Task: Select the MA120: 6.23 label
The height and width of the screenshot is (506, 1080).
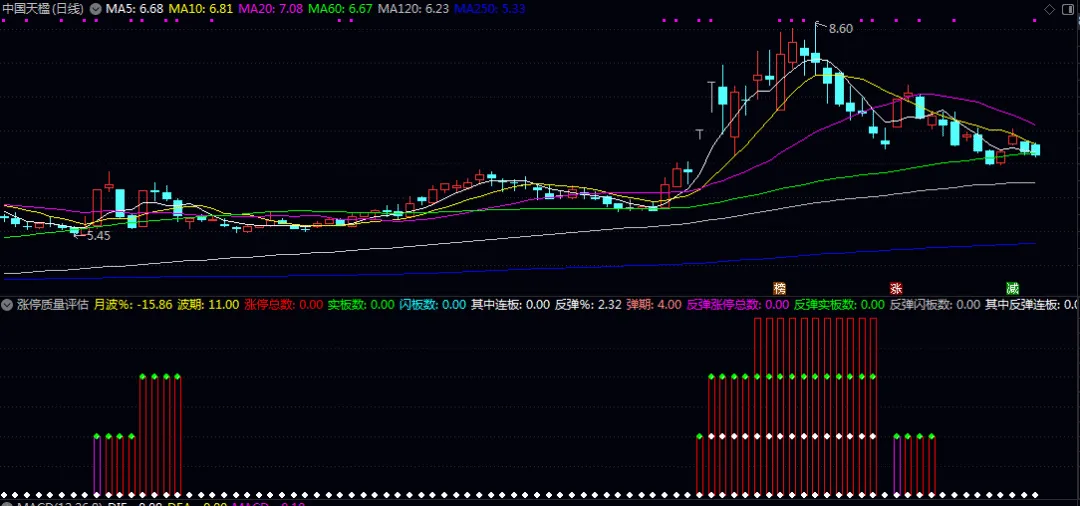Action: [x=414, y=9]
